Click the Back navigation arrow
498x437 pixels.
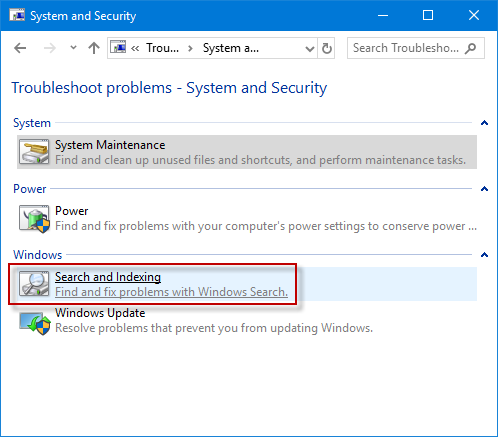pyautogui.click(x=20, y=48)
